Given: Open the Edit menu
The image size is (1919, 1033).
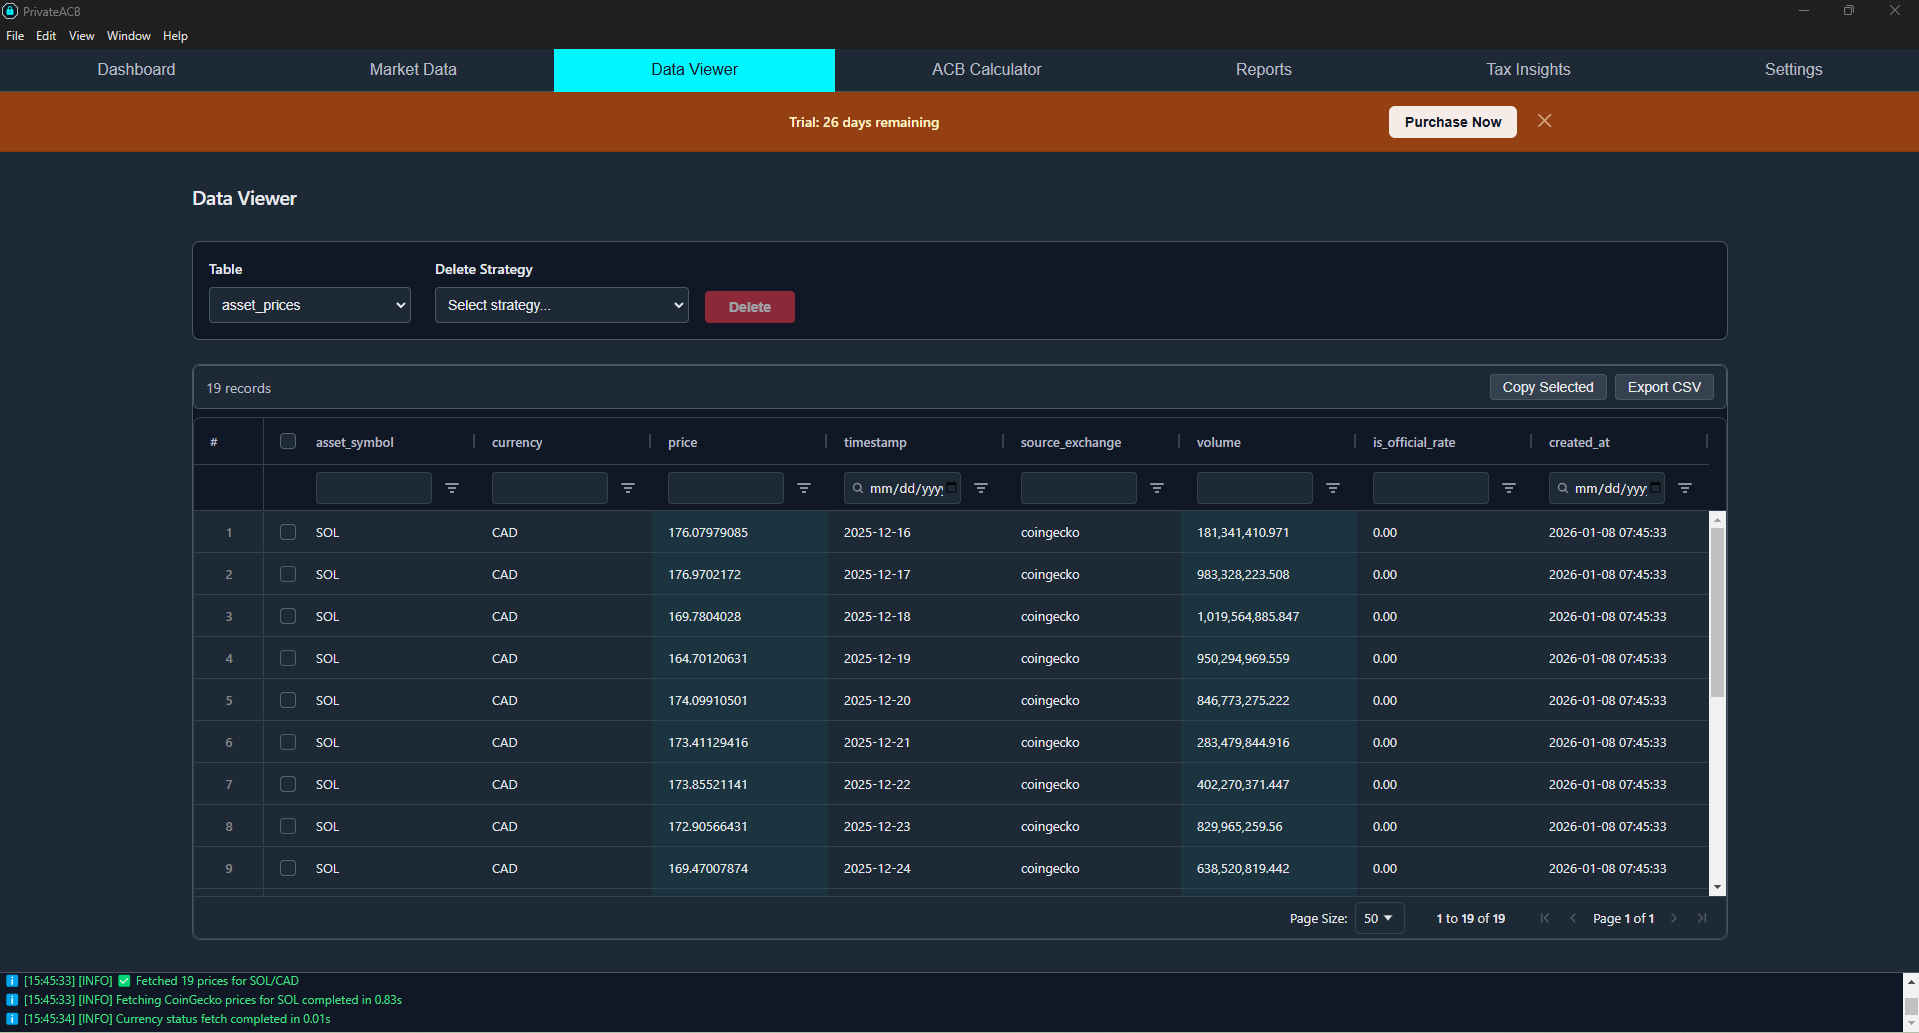Looking at the screenshot, I should click(x=46, y=36).
